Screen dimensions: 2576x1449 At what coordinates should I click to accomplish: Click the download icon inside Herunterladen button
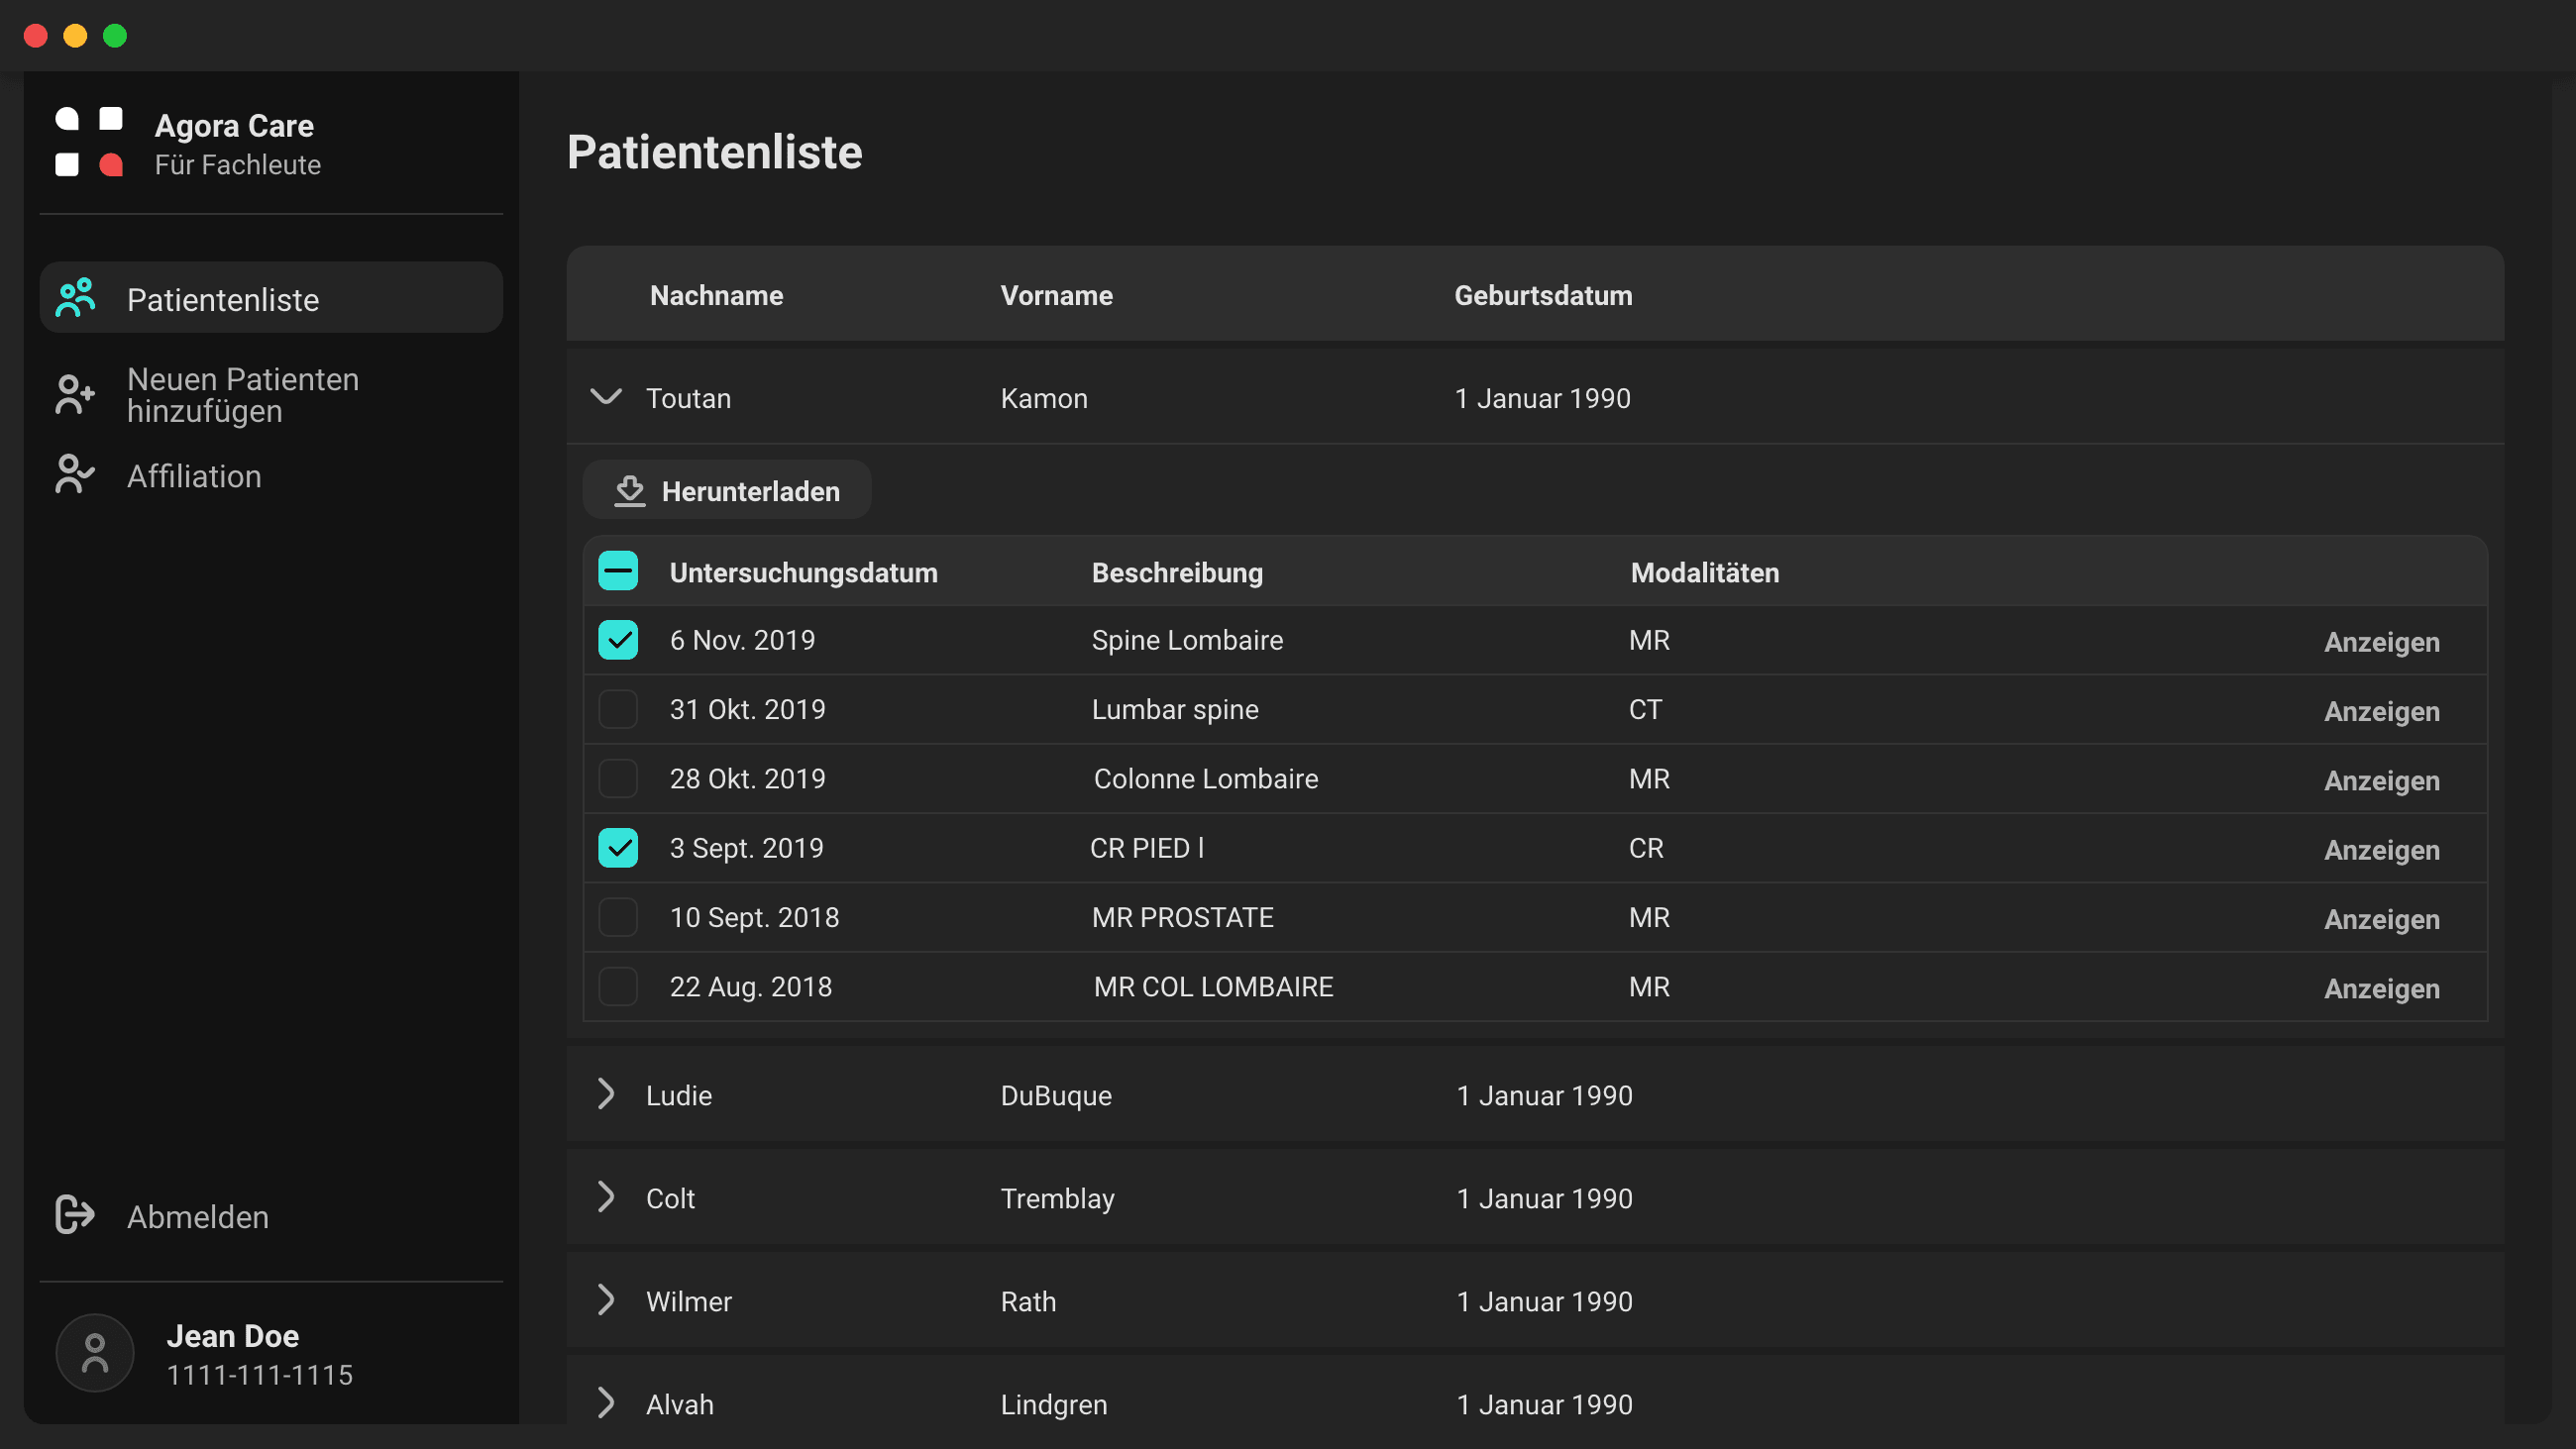628,491
